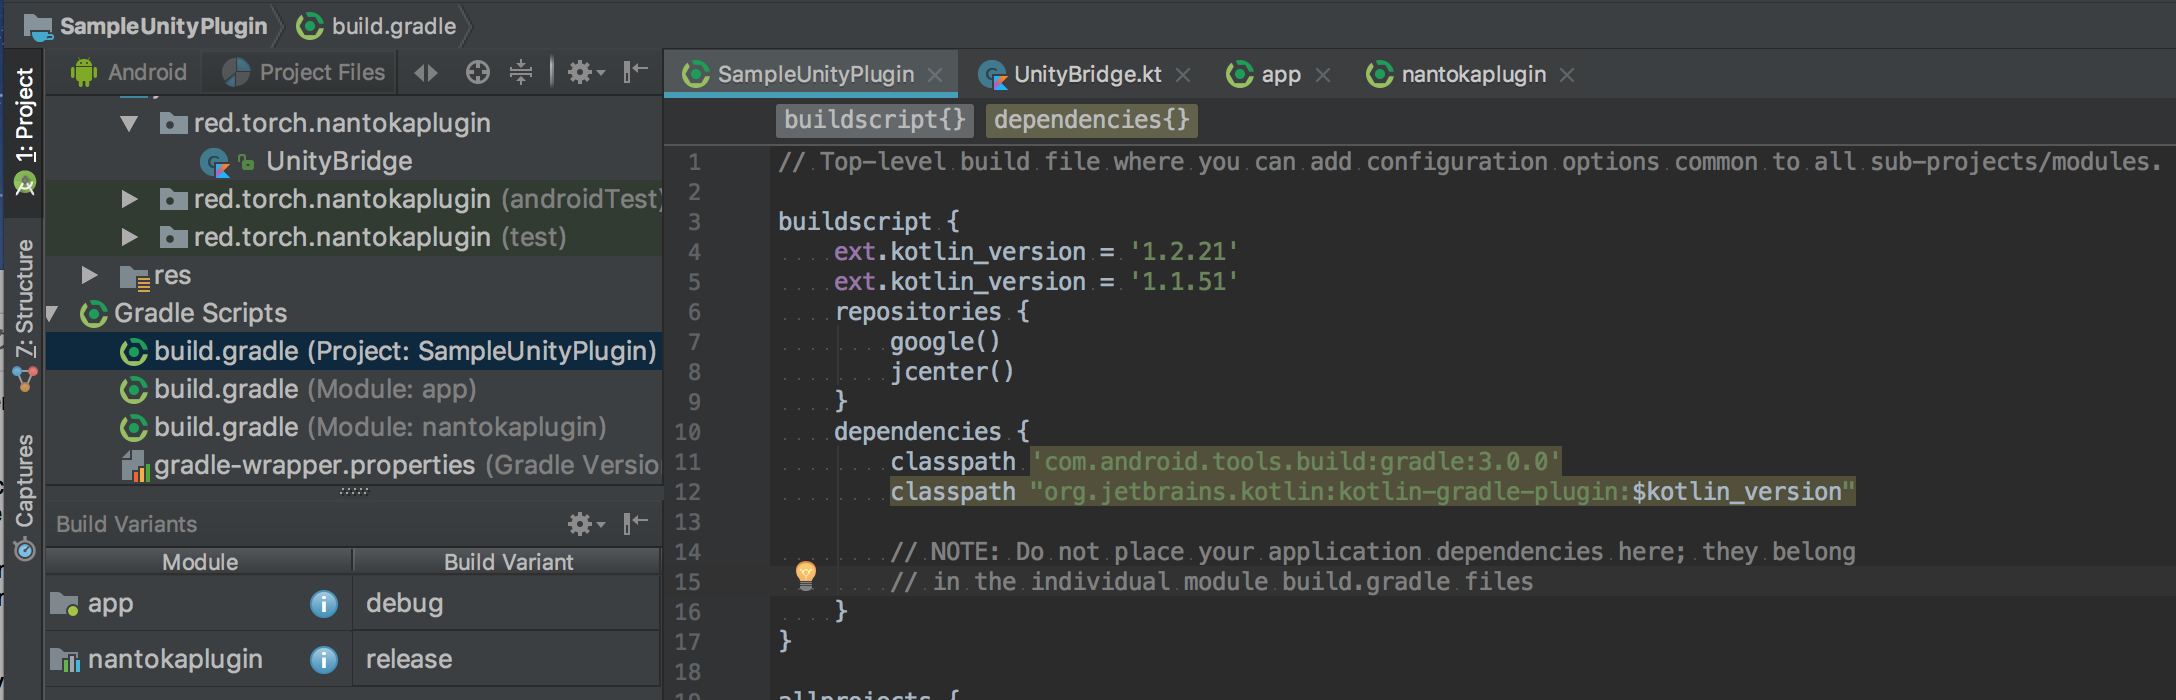Click the gradle:3.0.0 classpath string
This screenshot has width=2176, height=700.
[x=1296, y=461]
